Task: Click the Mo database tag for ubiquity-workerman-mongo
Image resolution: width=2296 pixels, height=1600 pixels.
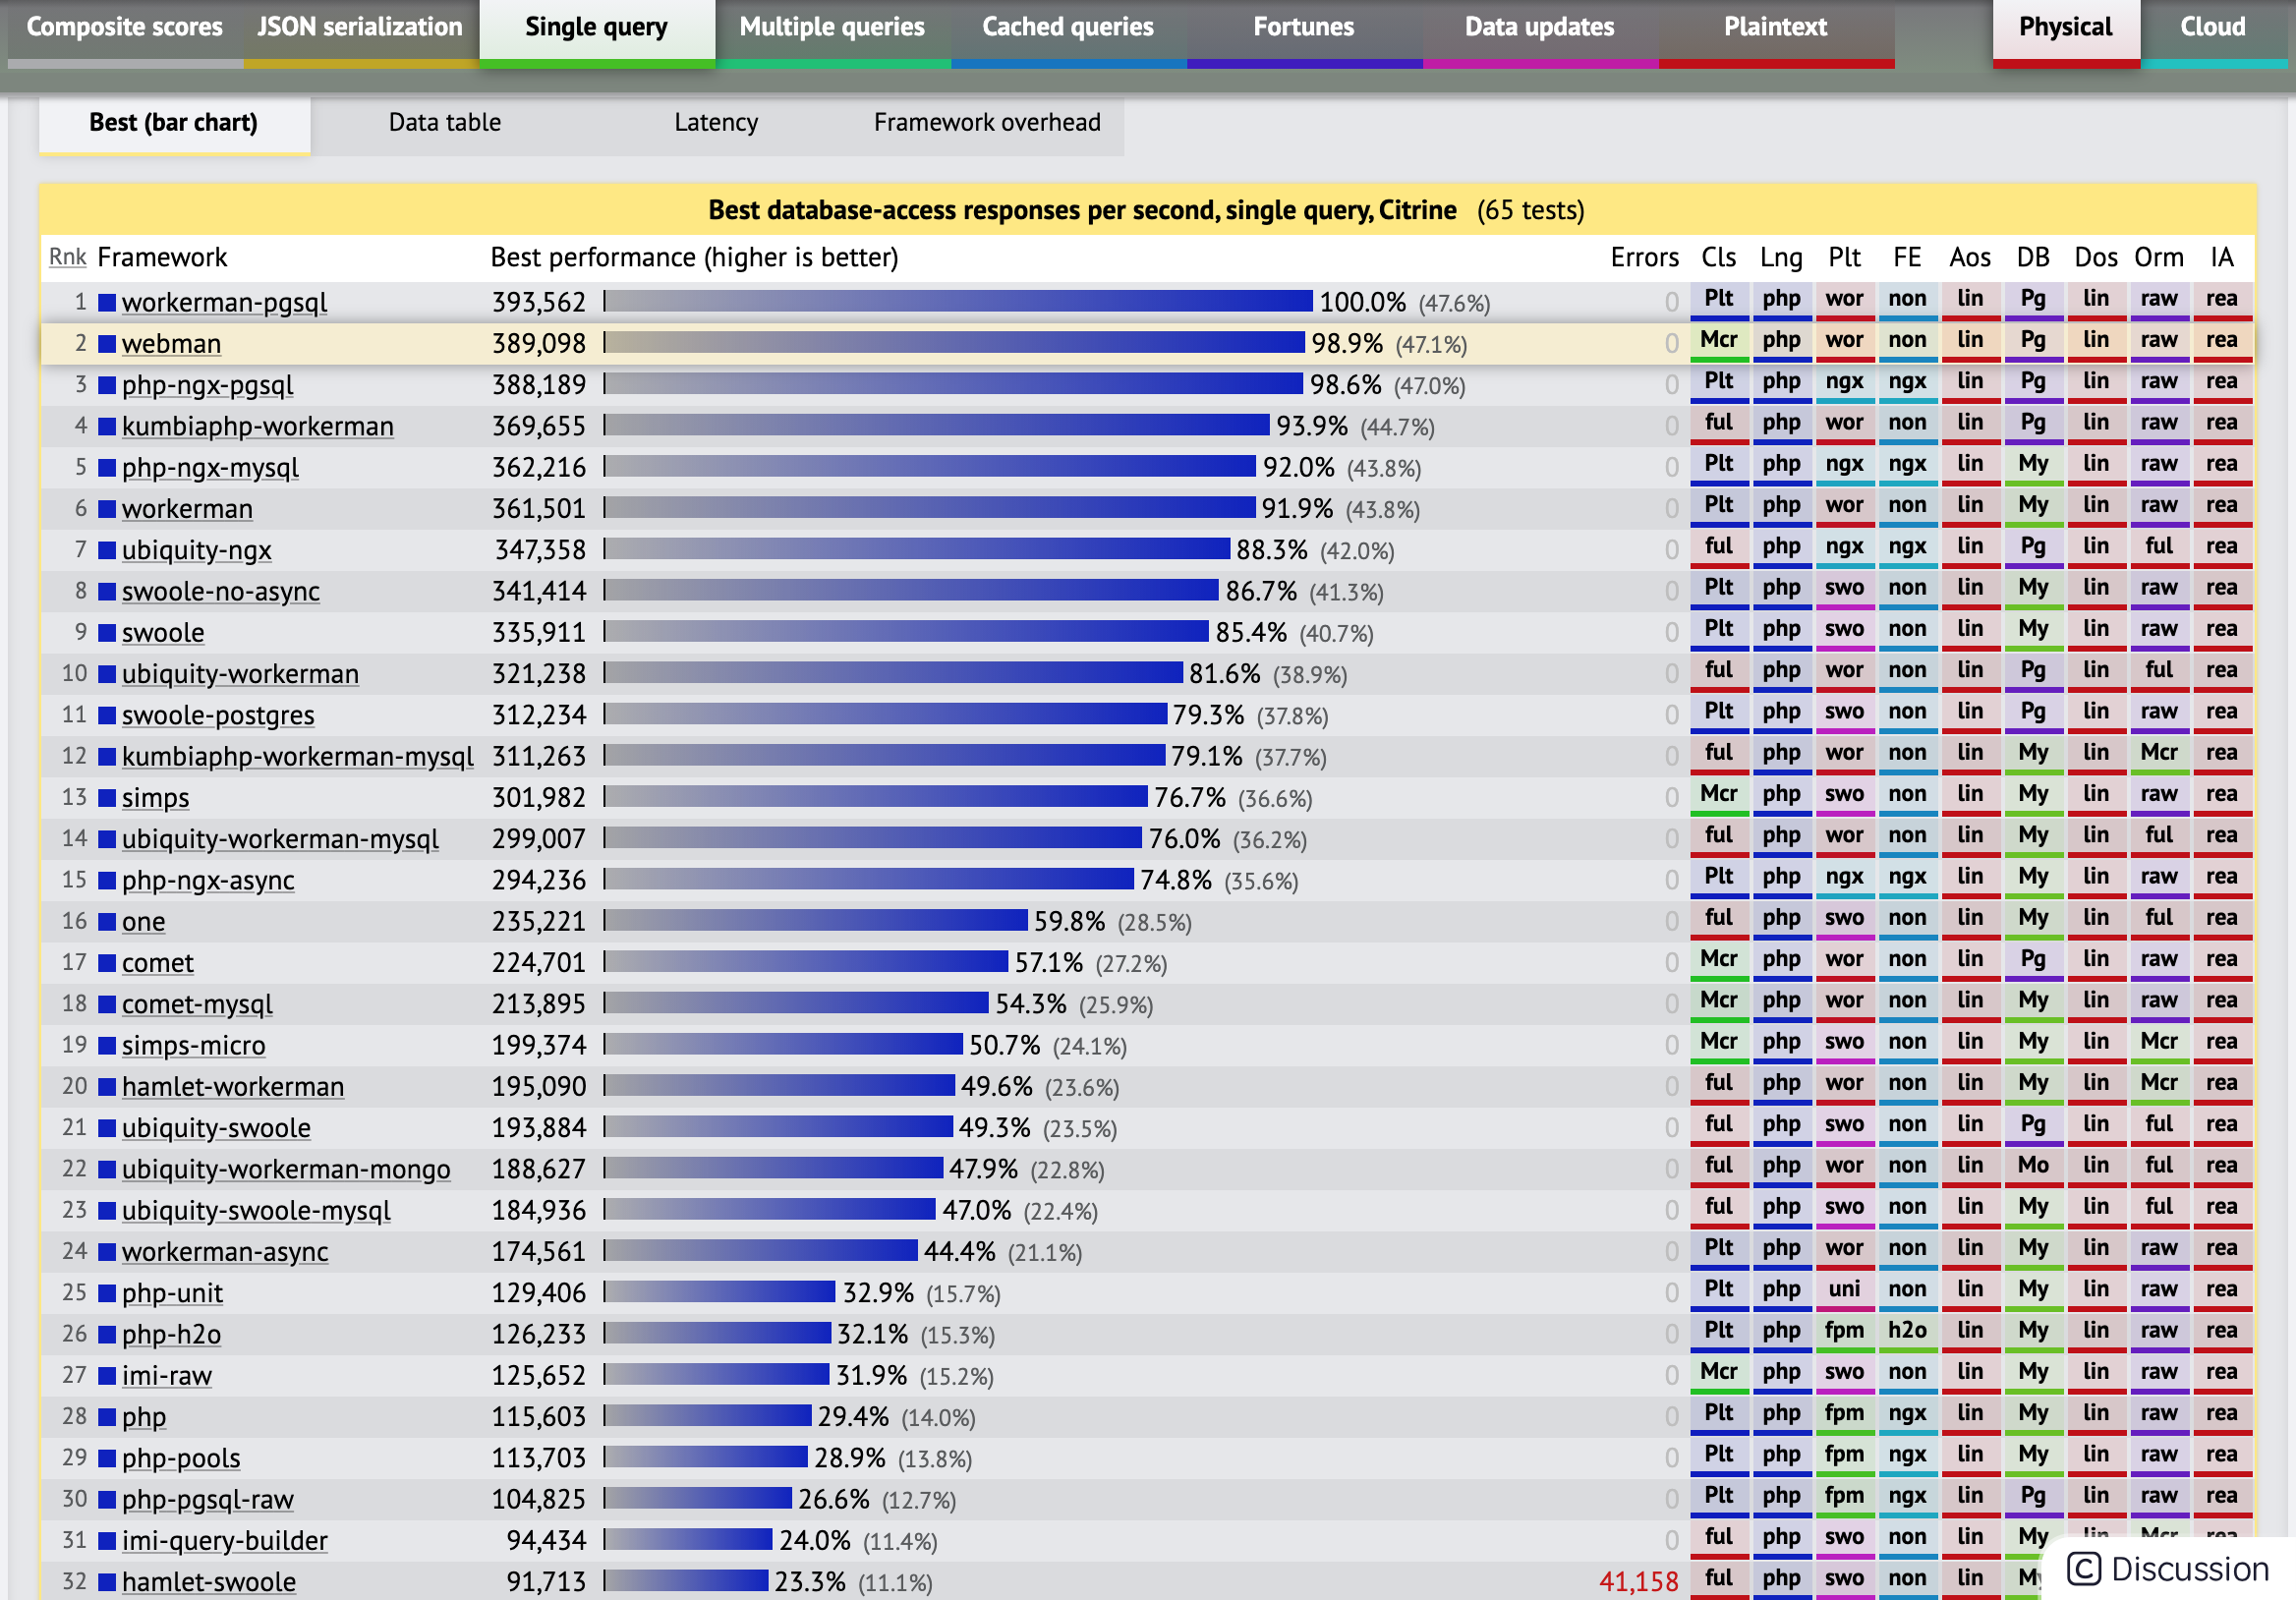Action: (2032, 1166)
